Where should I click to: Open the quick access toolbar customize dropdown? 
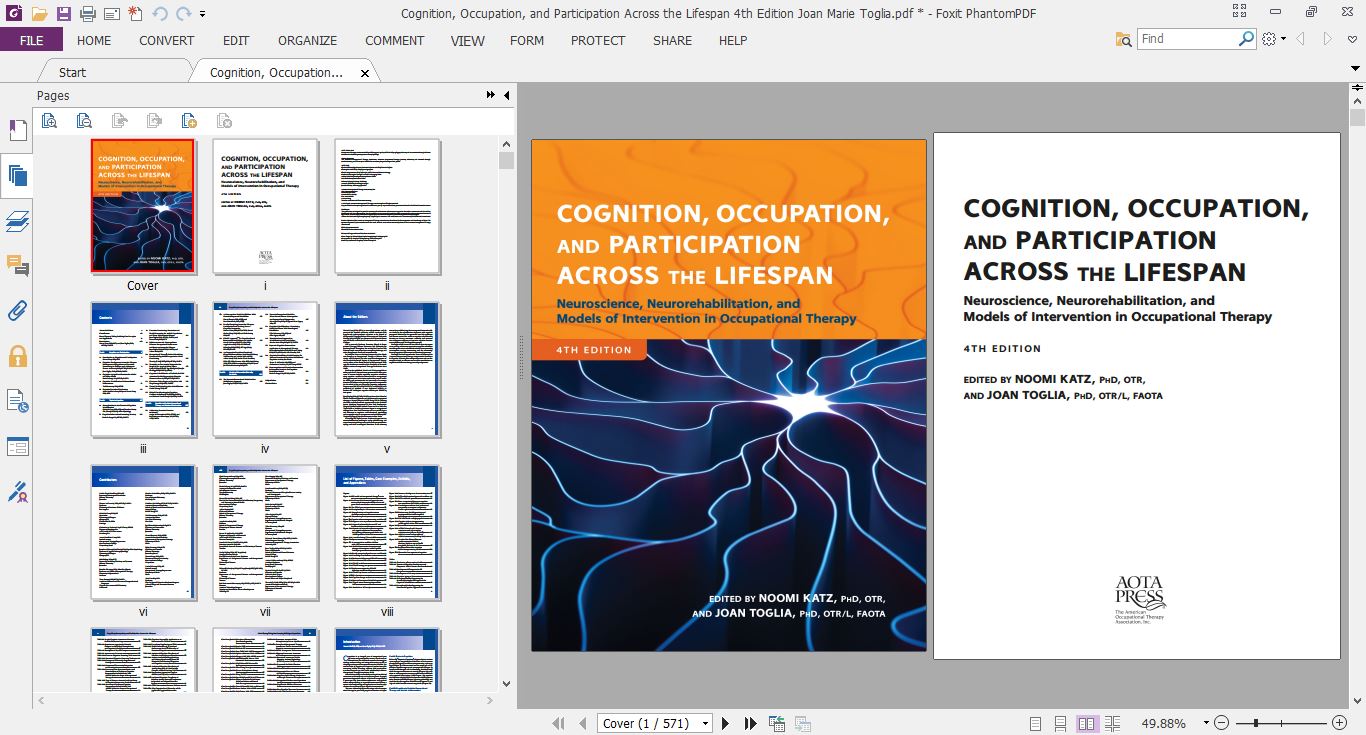coord(202,15)
